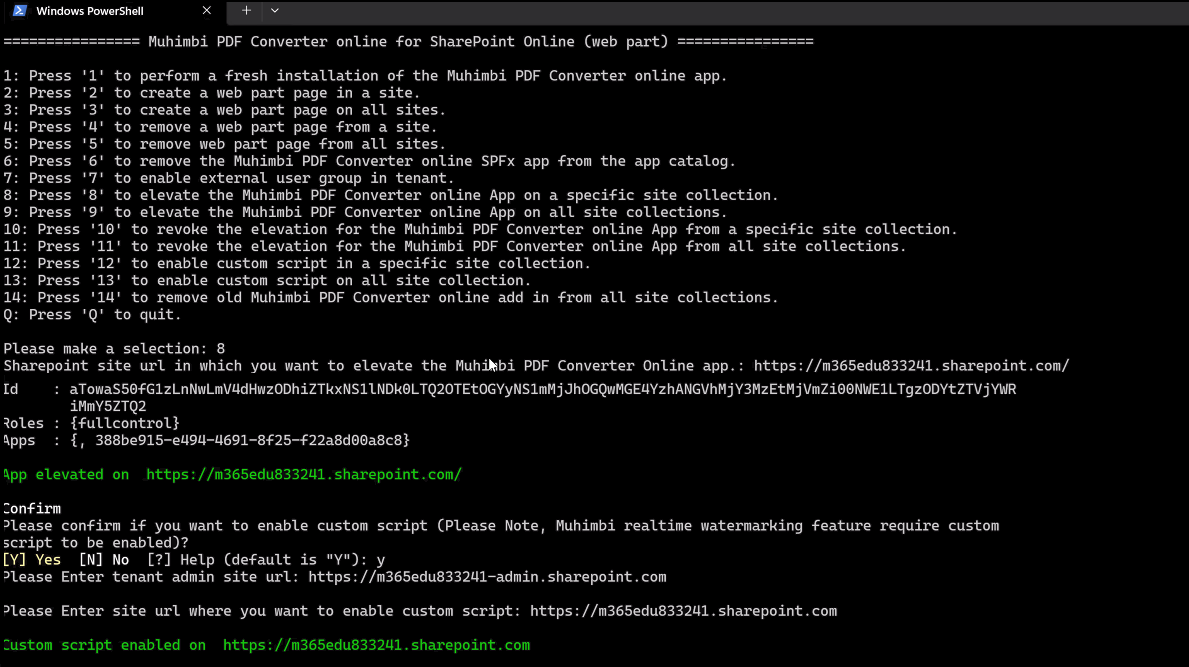The width and height of the screenshot is (1189, 667).
Task: Open a new terminal tab
Action: coord(246,11)
